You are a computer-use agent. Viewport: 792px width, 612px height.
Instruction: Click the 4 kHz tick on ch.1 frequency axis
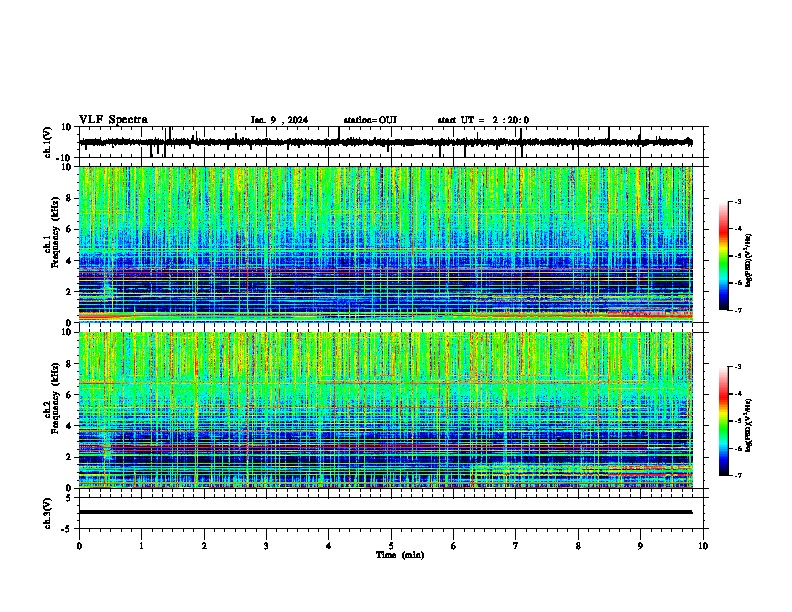69,261
